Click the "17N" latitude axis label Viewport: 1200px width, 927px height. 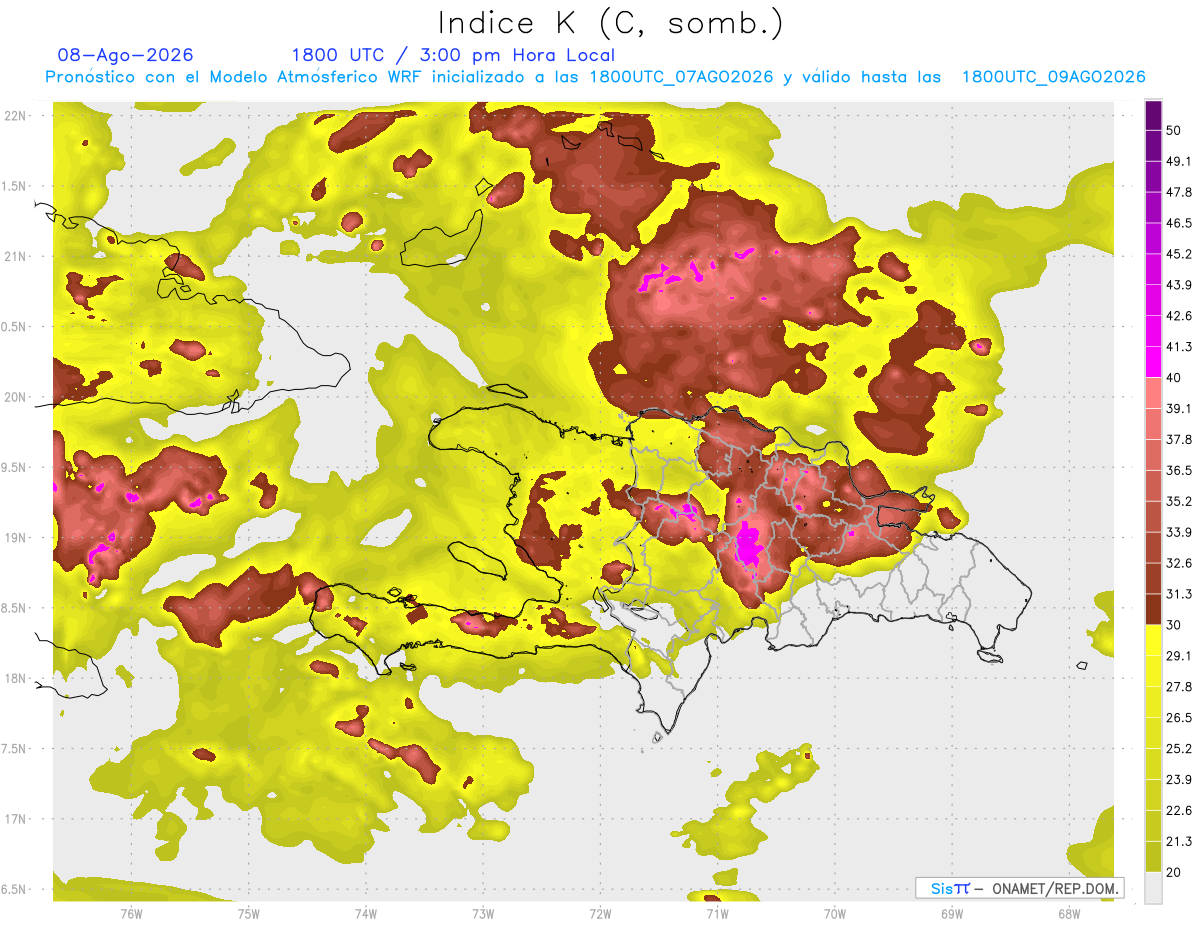click(17, 819)
